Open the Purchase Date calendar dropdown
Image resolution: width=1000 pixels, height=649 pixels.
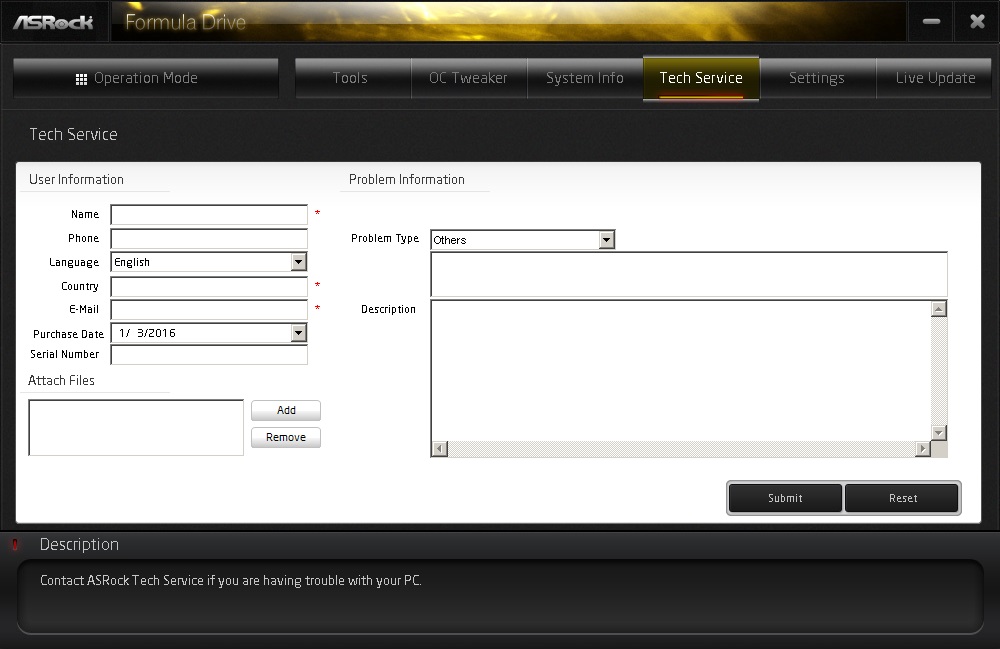tap(298, 333)
